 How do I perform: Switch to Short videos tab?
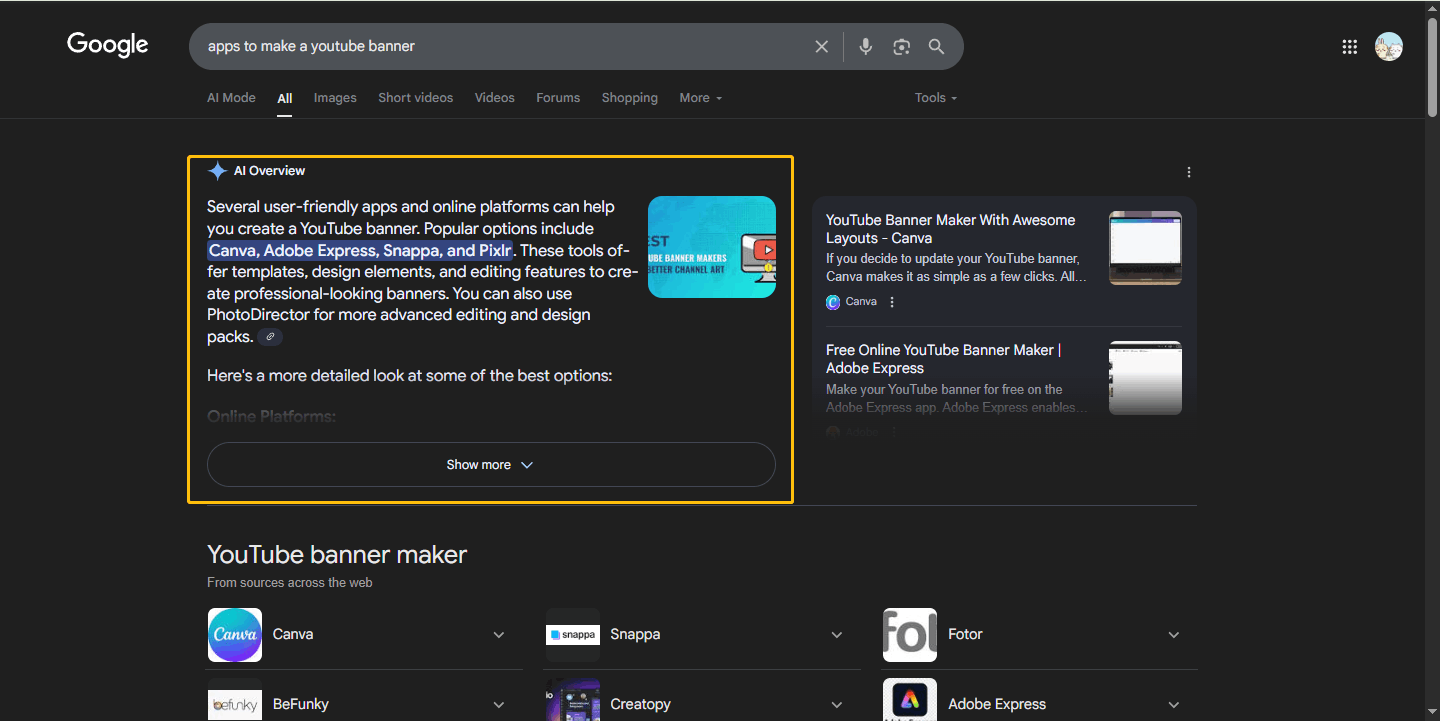point(415,98)
